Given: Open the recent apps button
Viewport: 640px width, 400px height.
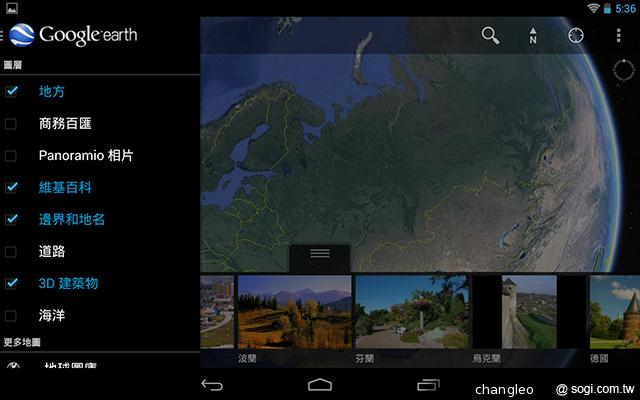Looking at the screenshot, I should tap(428, 384).
